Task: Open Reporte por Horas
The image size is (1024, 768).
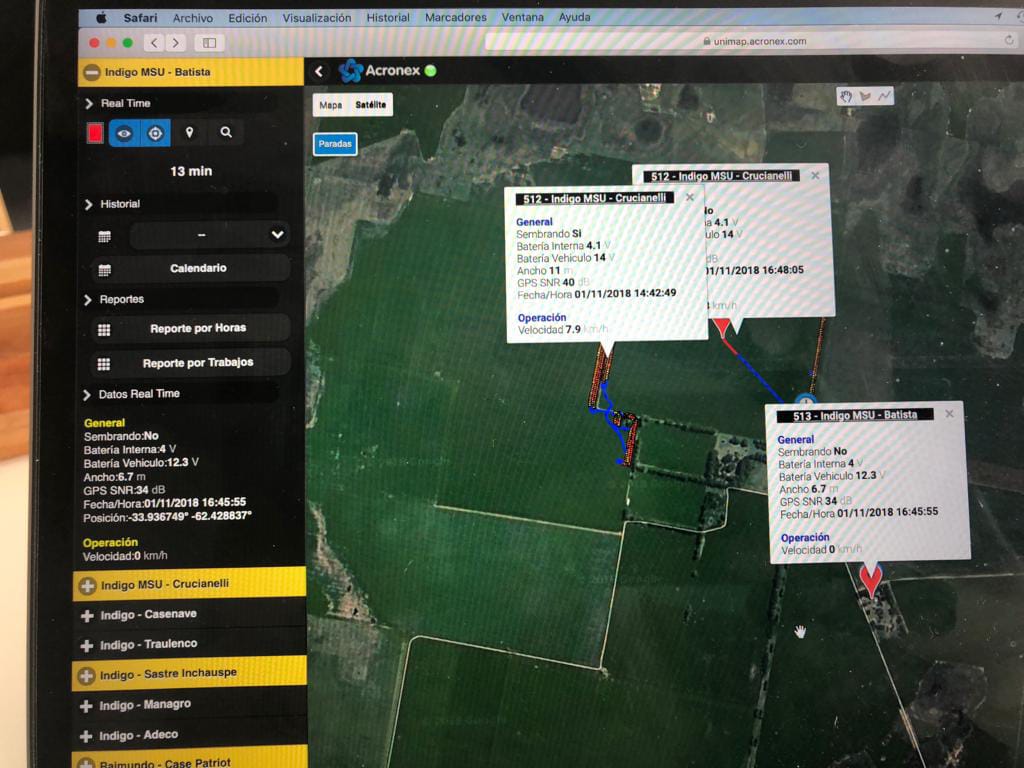Action: pyautogui.click(x=198, y=328)
